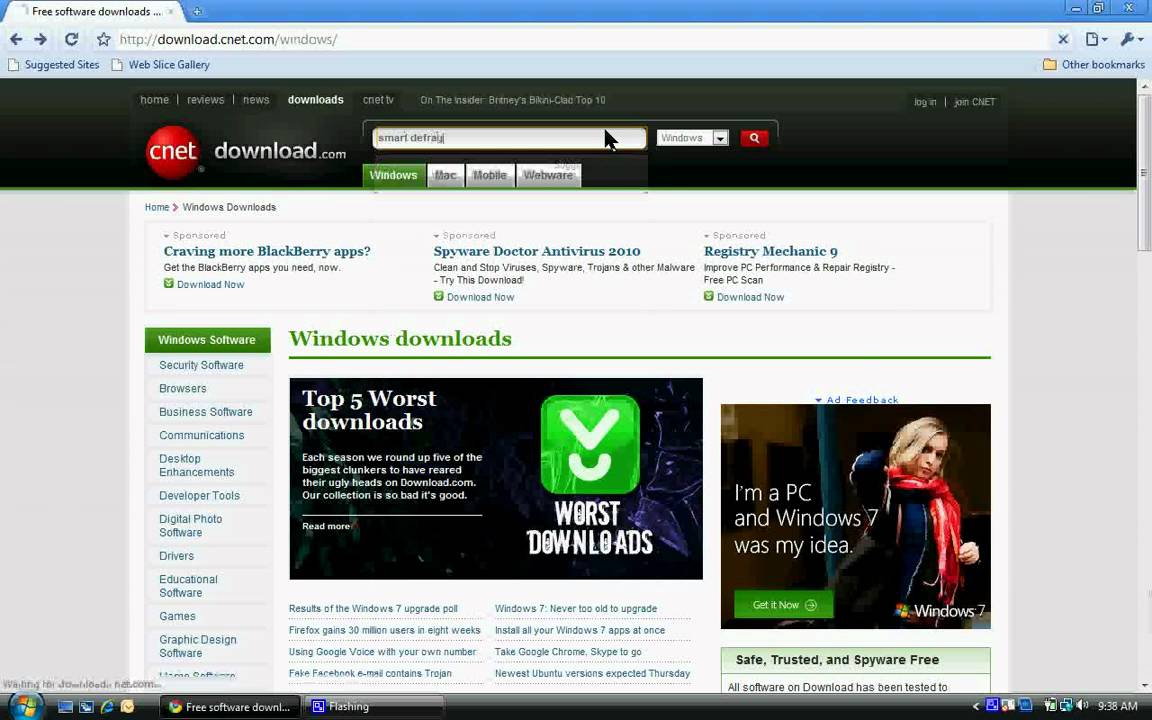Open the wrench tools menu

tap(1131, 39)
